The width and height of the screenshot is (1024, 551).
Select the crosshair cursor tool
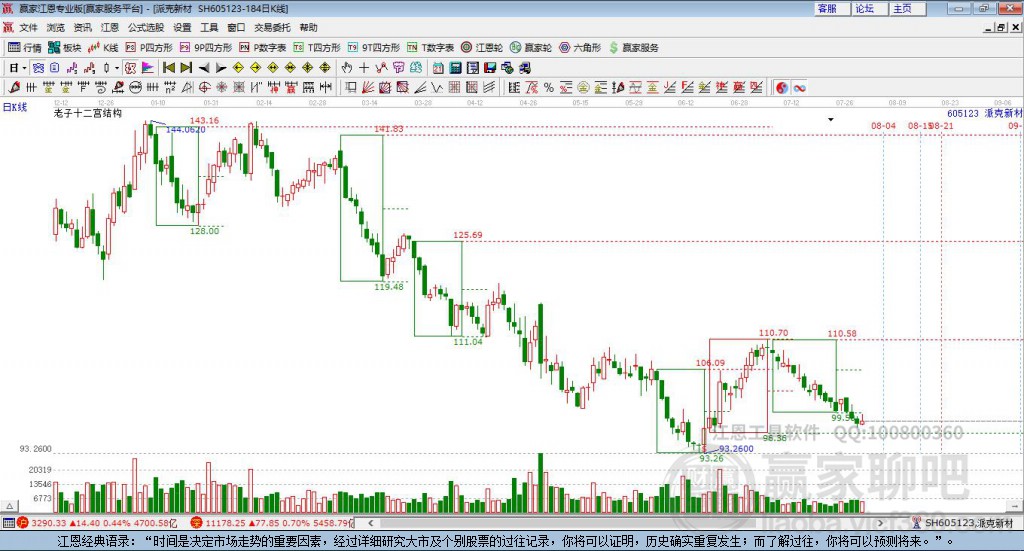pyautogui.click(x=364, y=68)
